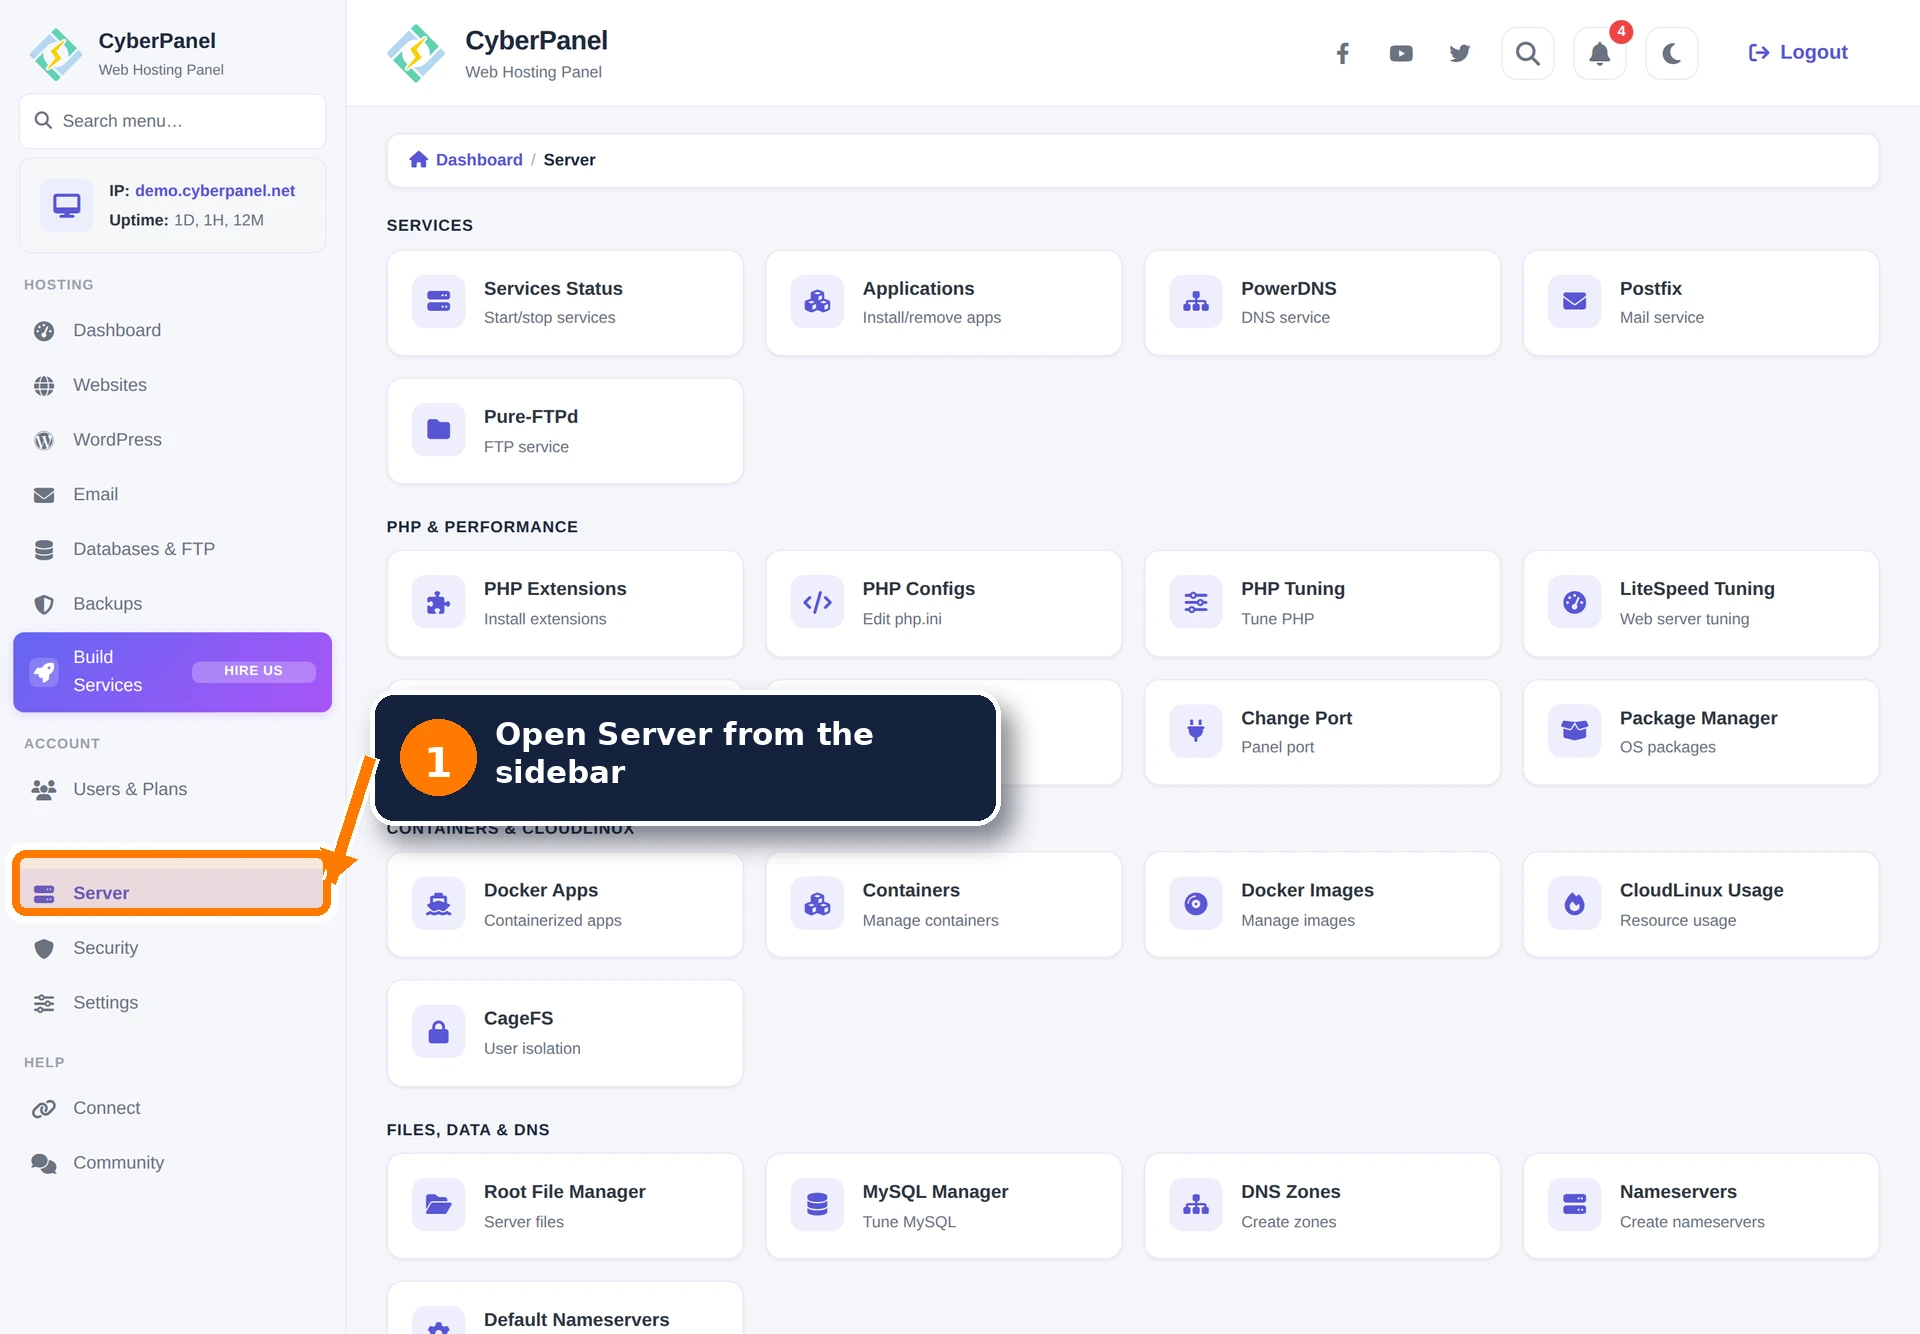Click the CyberPanel logo in sidebar
The image size is (1920, 1334).
click(56, 54)
